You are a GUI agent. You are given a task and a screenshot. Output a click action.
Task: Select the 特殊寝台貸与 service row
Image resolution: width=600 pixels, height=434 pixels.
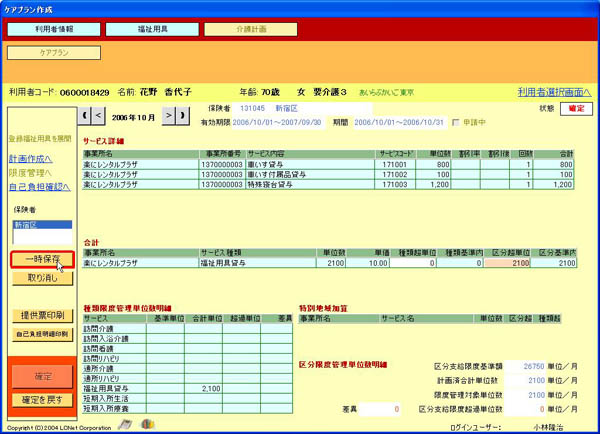[x=328, y=184]
